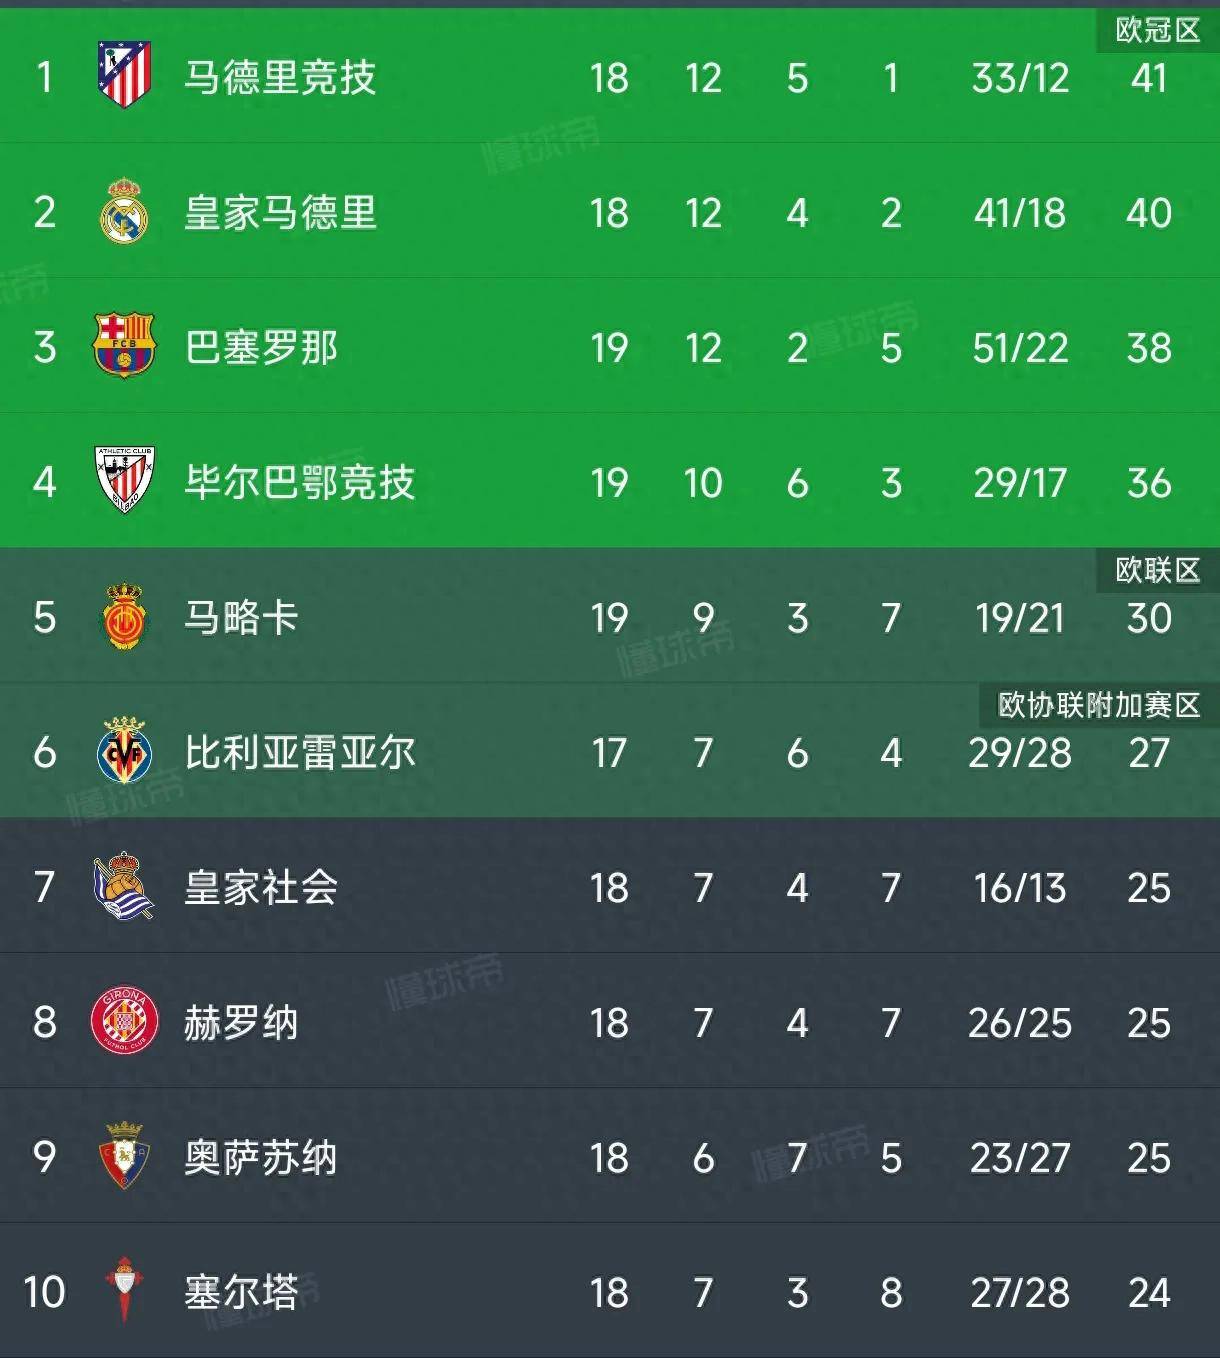The width and height of the screenshot is (1220, 1358).
Task: Select row 5 for 马略卡
Action: pyautogui.click(x=610, y=618)
